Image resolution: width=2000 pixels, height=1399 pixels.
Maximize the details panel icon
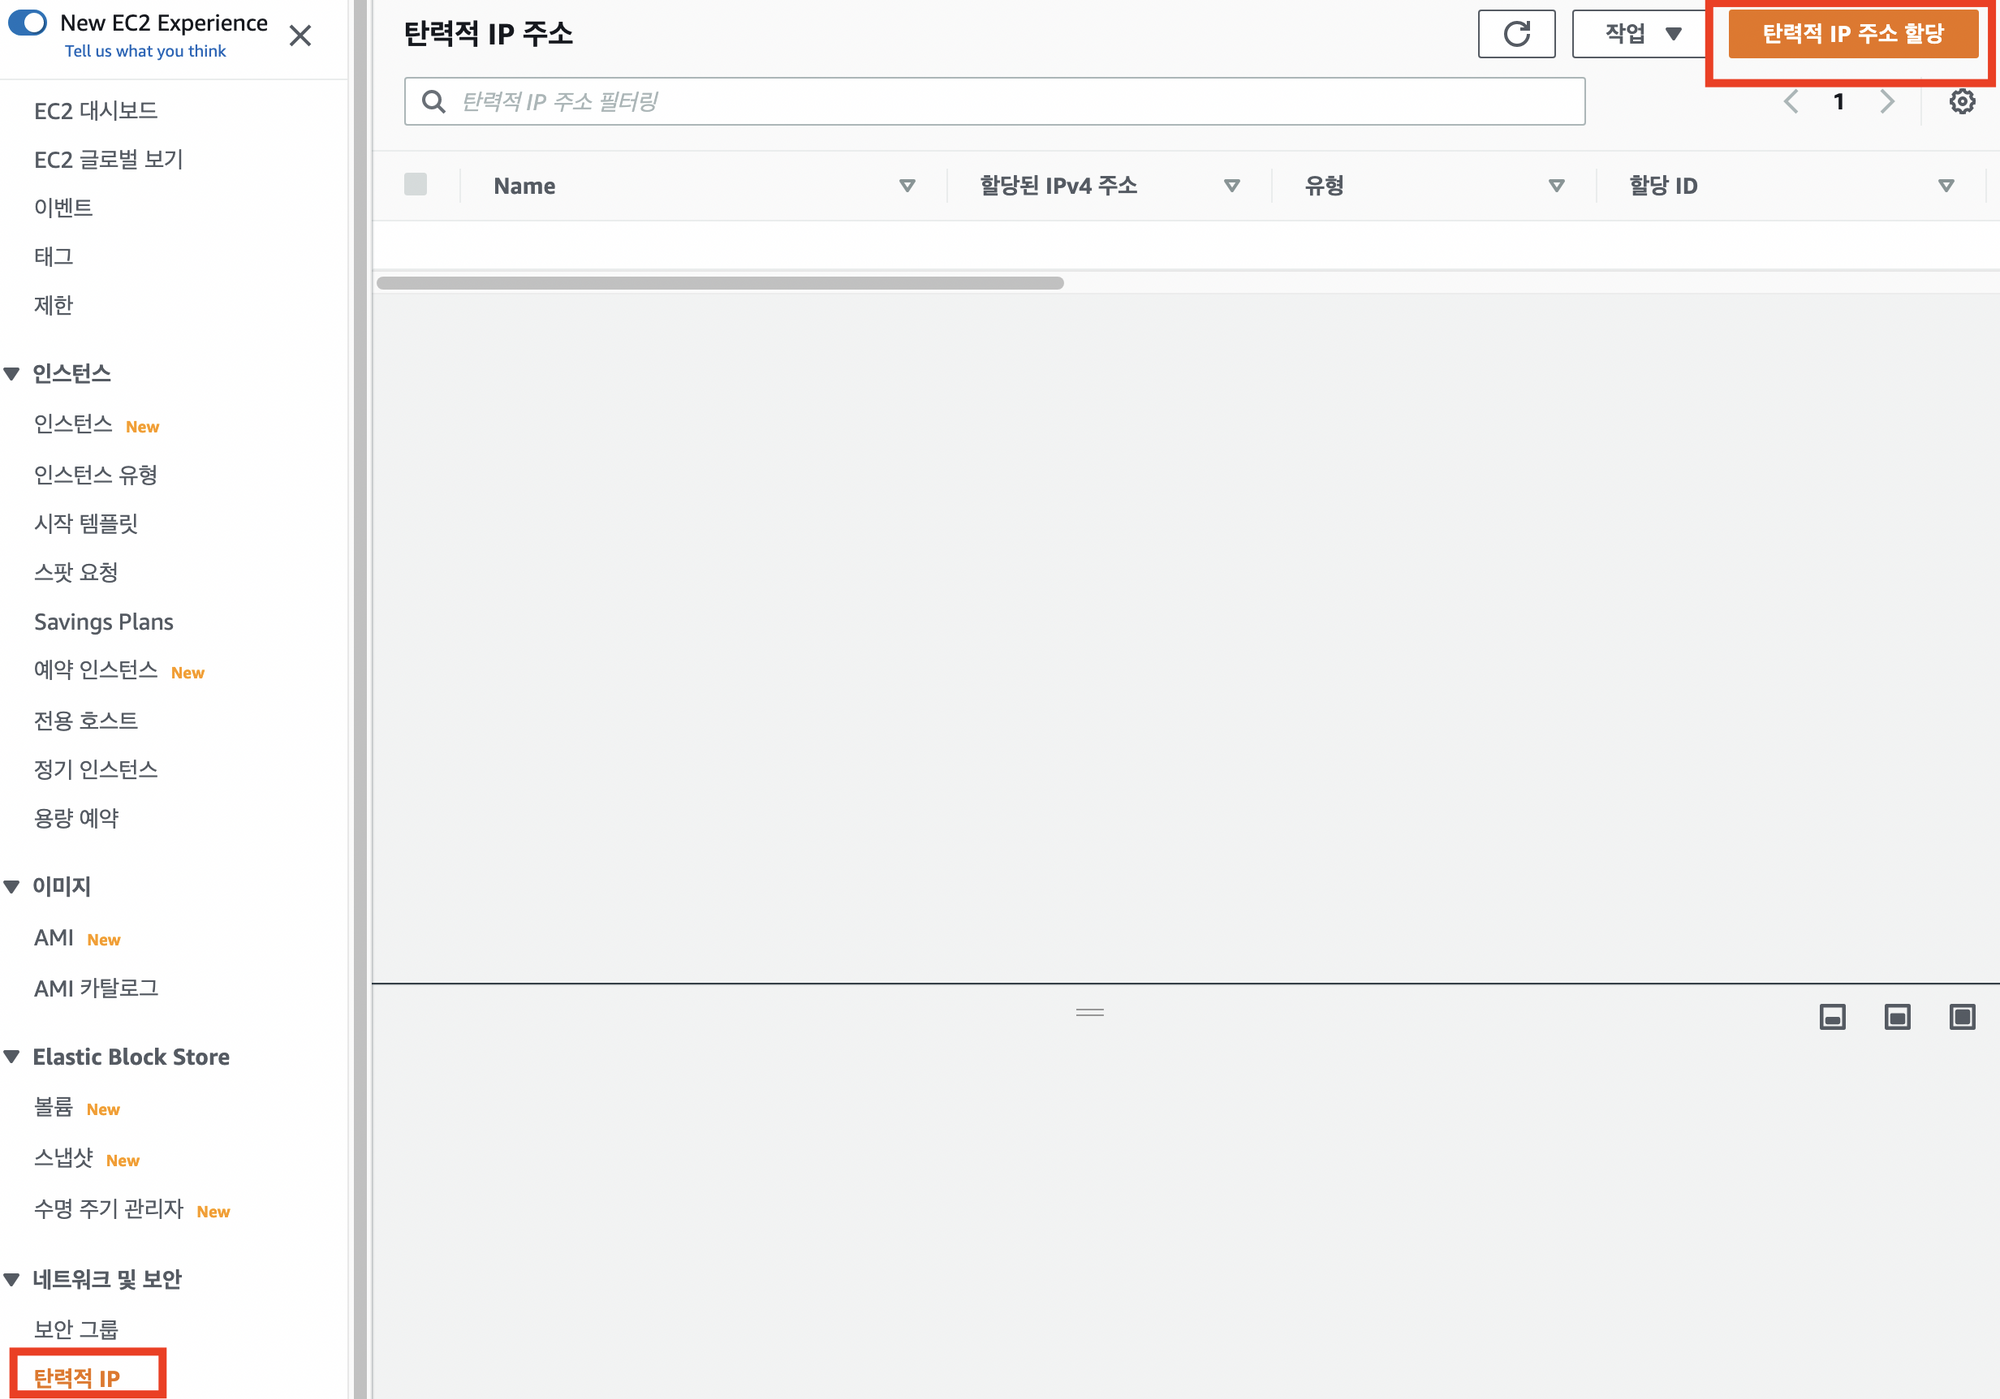click(1962, 1017)
